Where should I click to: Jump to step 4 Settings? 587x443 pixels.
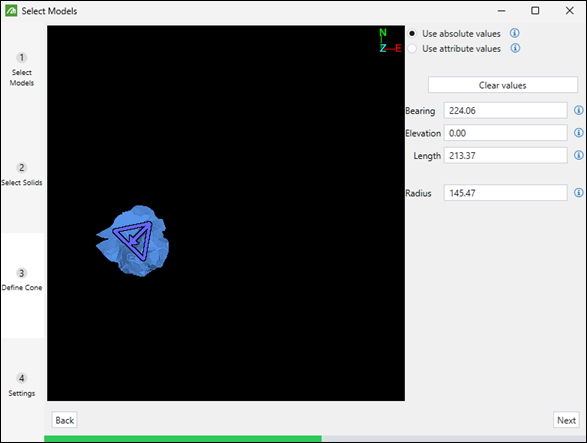tap(22, 385)
